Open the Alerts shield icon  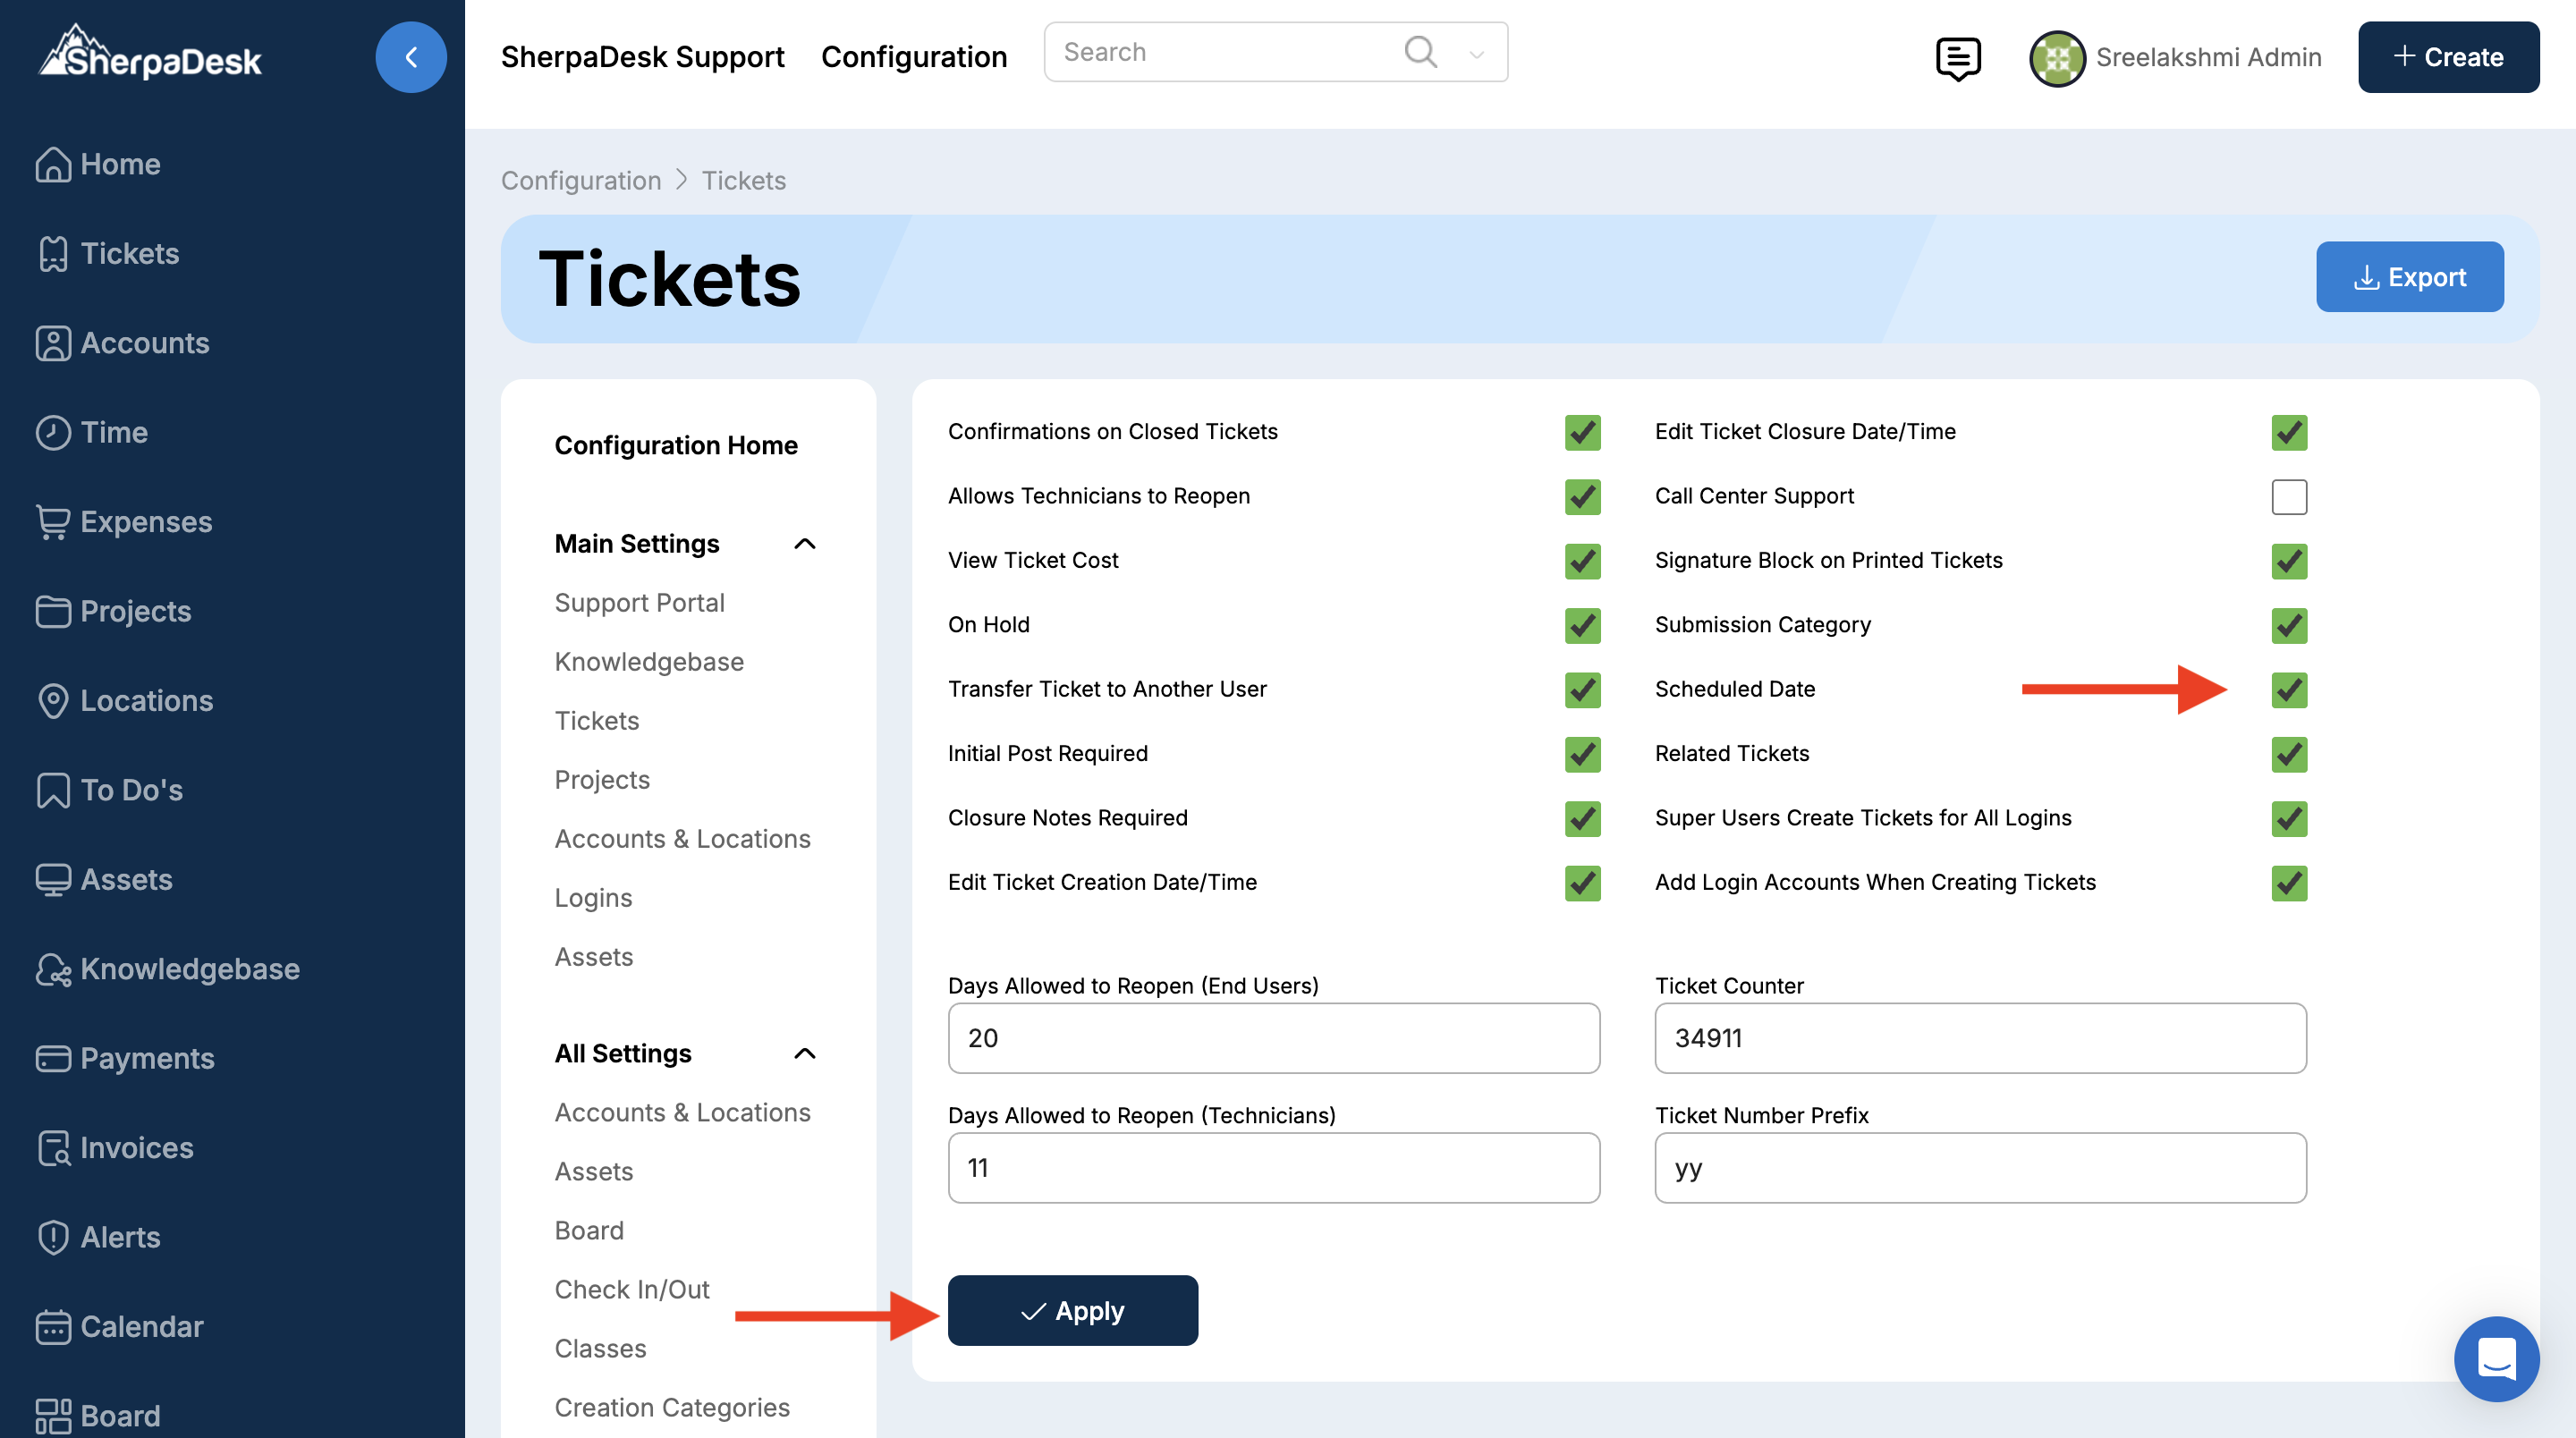[53, 1238]
